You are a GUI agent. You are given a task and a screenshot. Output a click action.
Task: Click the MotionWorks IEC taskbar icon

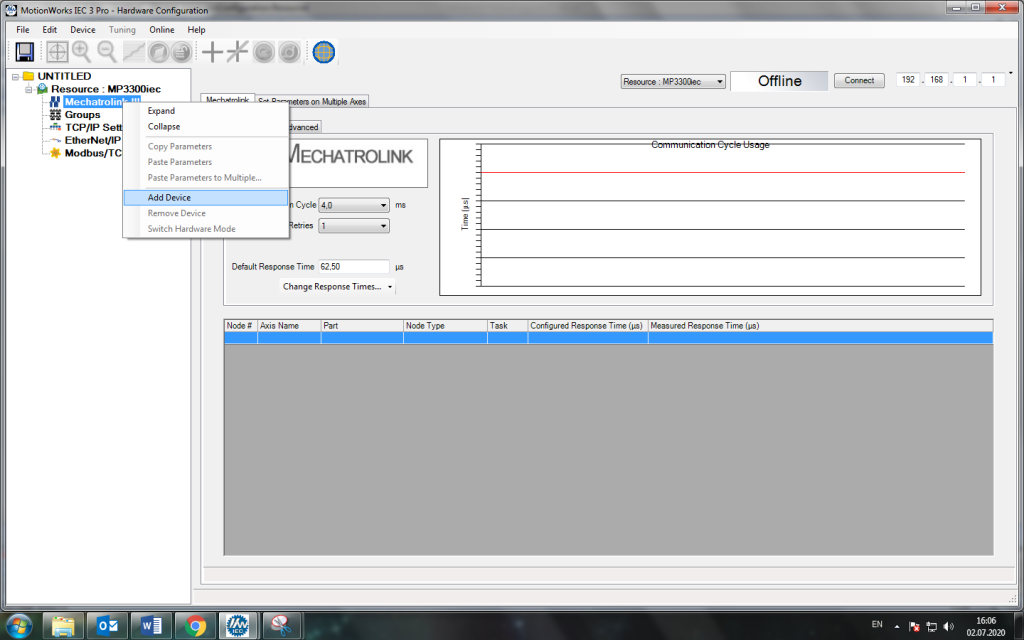238,626
